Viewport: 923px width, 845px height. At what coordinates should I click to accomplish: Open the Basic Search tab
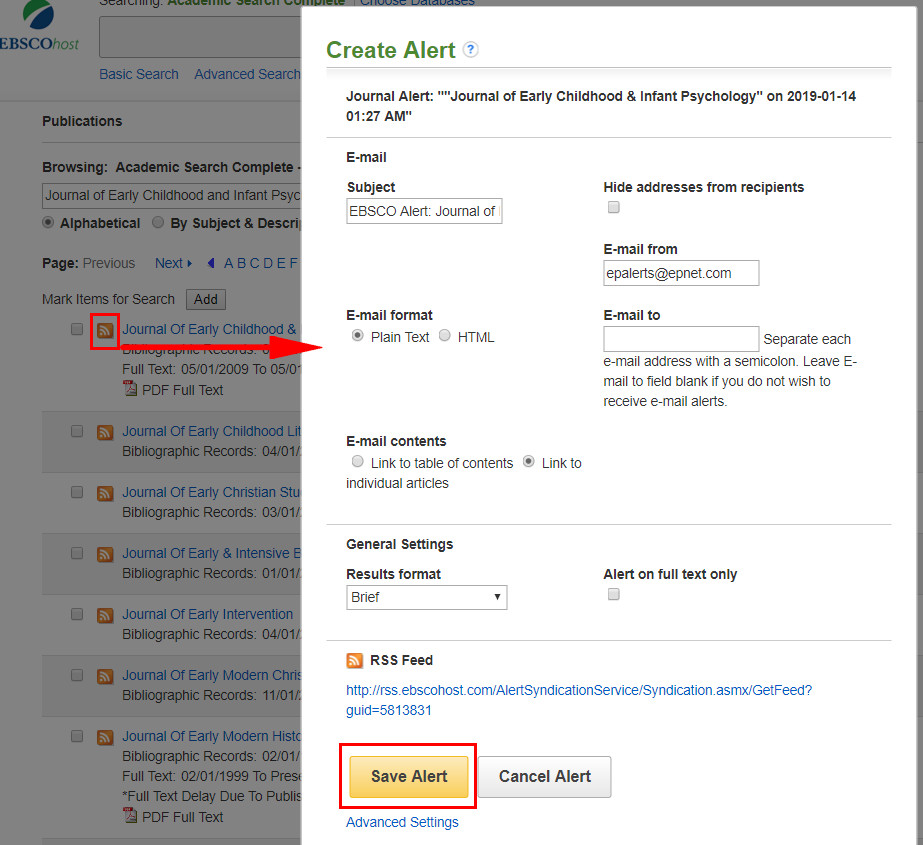[x=139, y=74]
